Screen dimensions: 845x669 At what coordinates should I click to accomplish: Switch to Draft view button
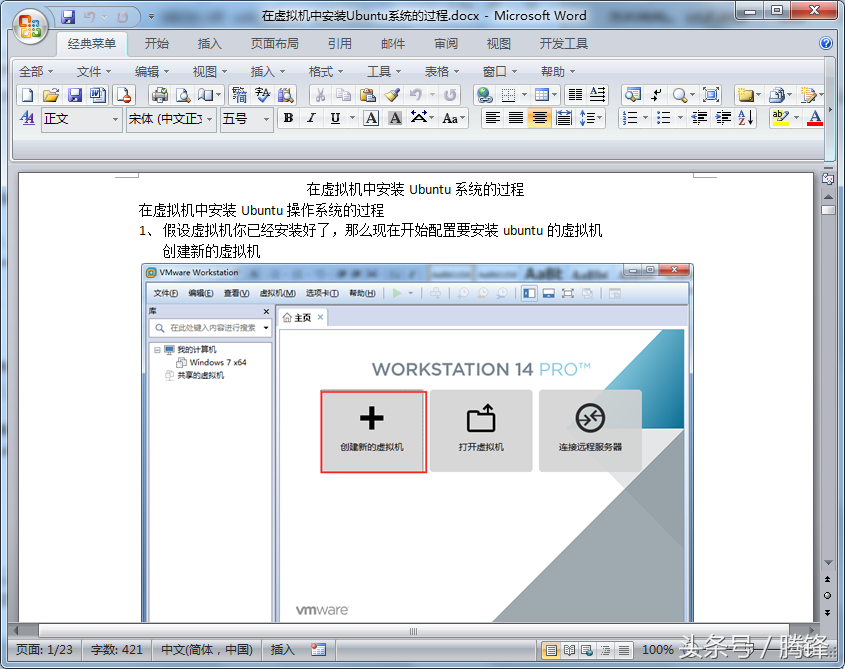pyautogui.click(x=624, y=650)
